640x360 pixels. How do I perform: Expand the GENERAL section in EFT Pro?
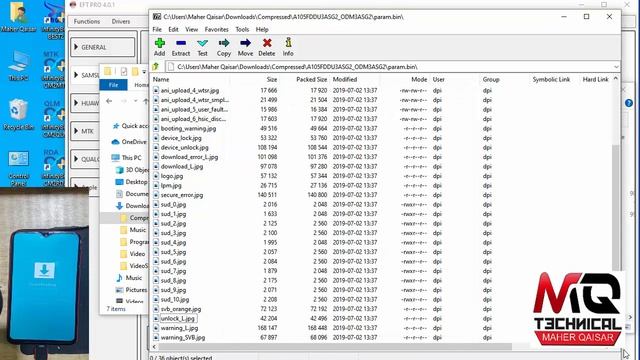102,47
